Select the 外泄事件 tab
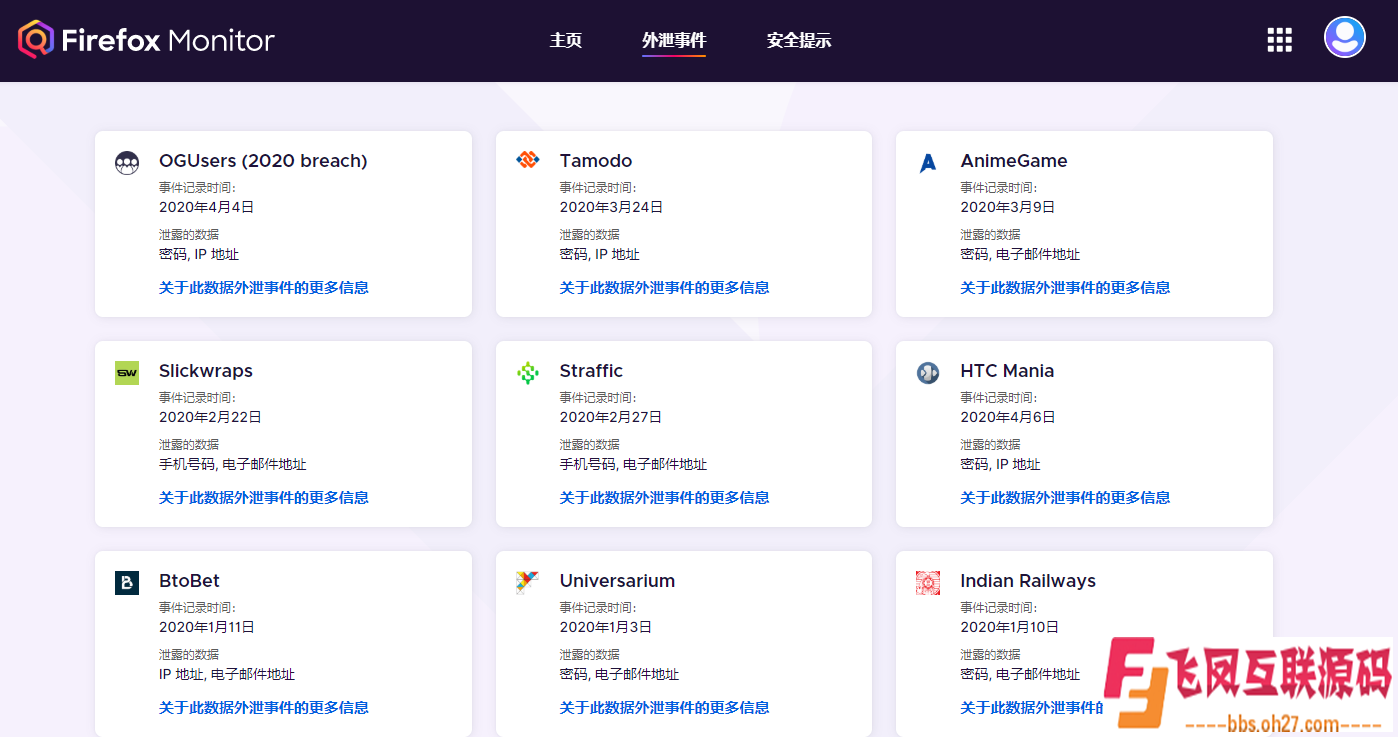 (674, 41)
